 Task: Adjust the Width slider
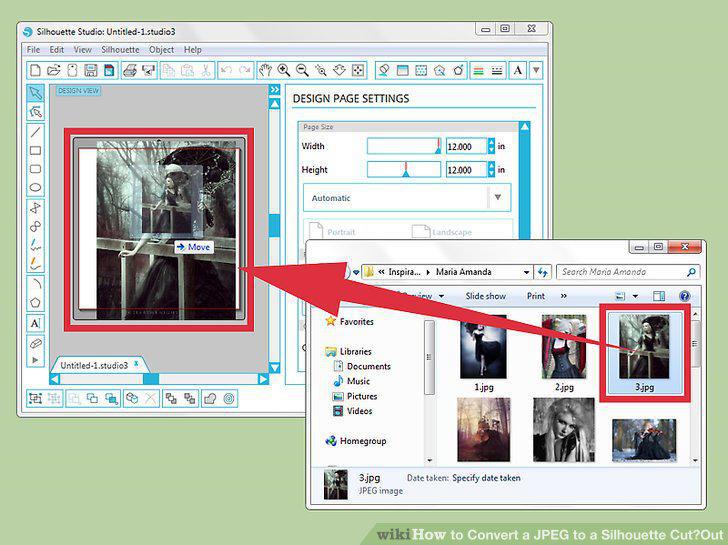click(404, 146)
